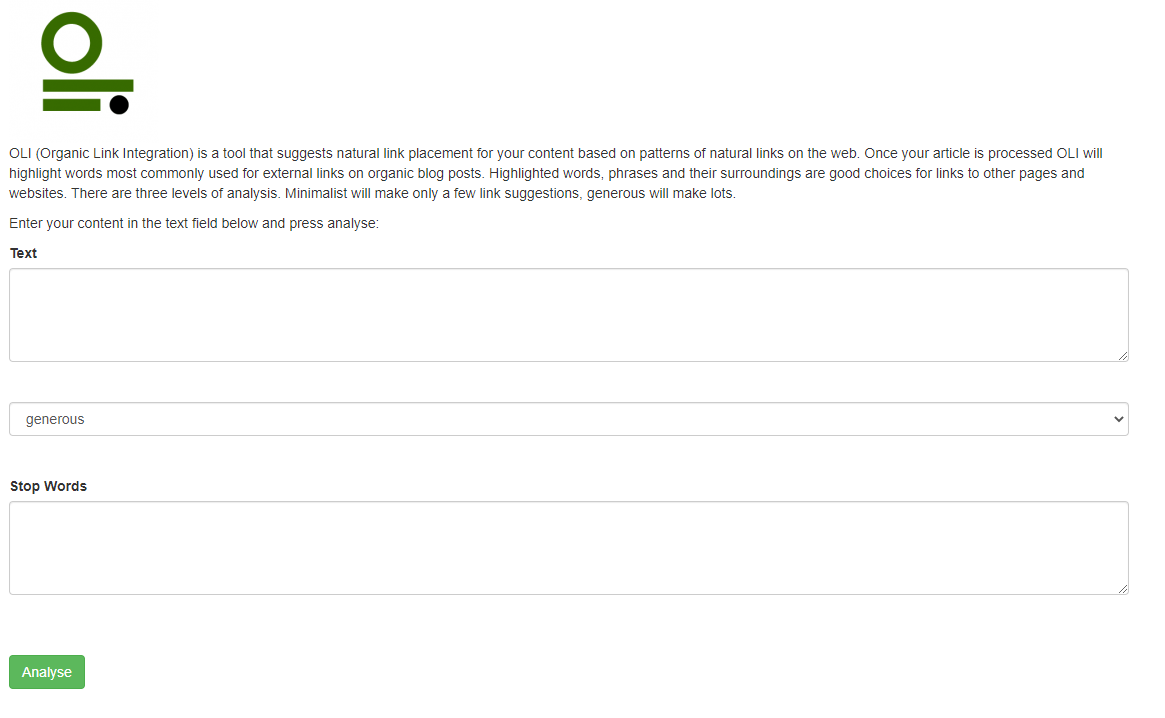Focus the Text content input area
1165x718 pixels.
(568, 315)
